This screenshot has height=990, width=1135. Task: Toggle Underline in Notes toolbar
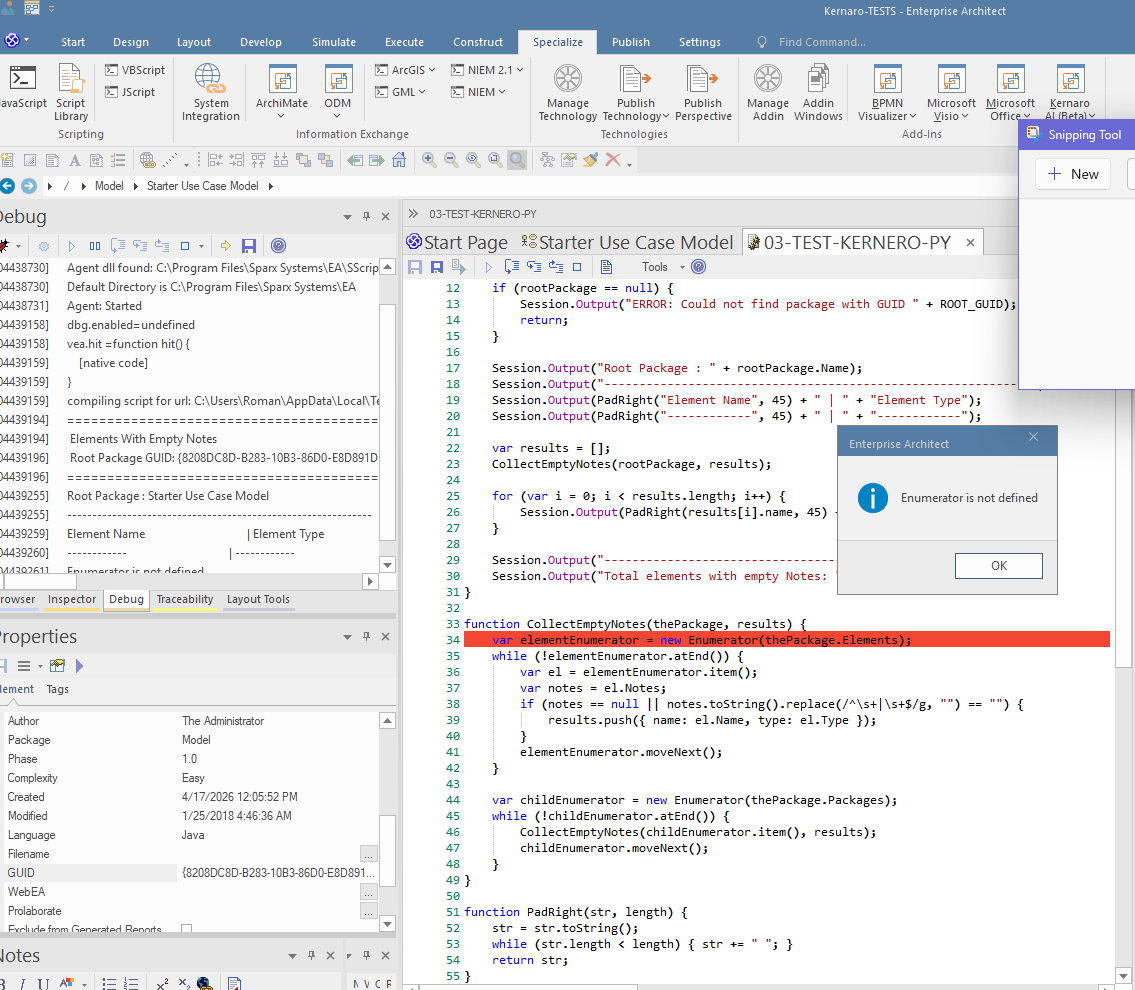tap(43, 983)
